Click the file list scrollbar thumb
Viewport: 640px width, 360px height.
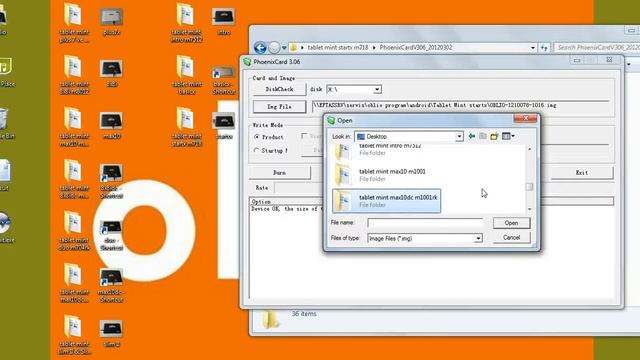tap(529, 187)
